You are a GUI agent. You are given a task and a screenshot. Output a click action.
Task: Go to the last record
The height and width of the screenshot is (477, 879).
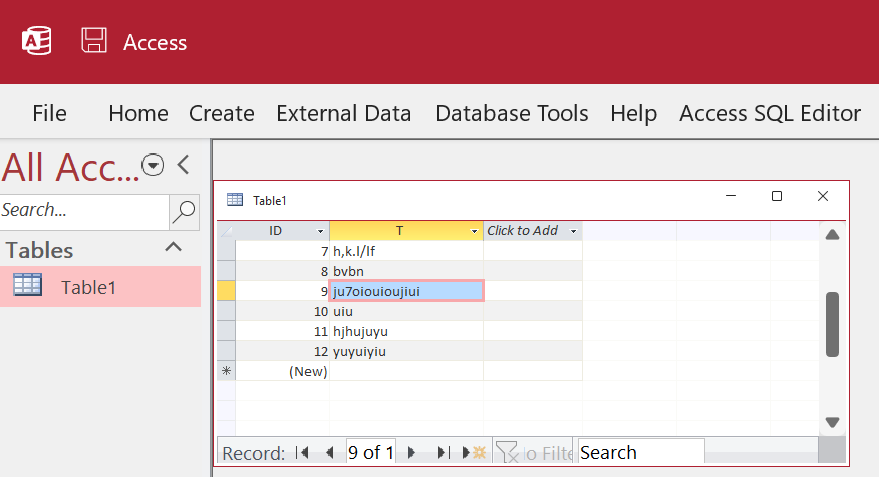(443, 452)
